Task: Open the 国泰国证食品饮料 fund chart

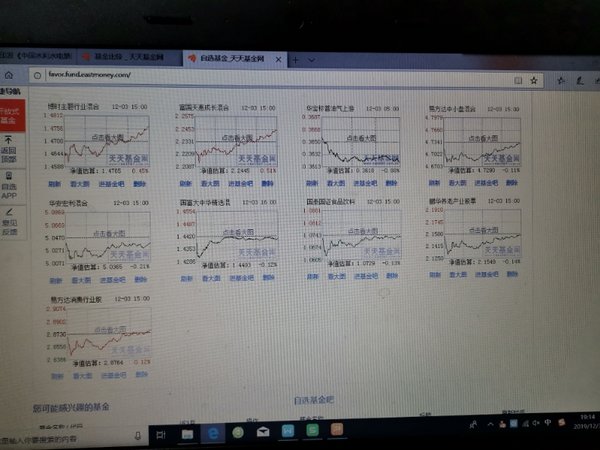Action: 362,235
